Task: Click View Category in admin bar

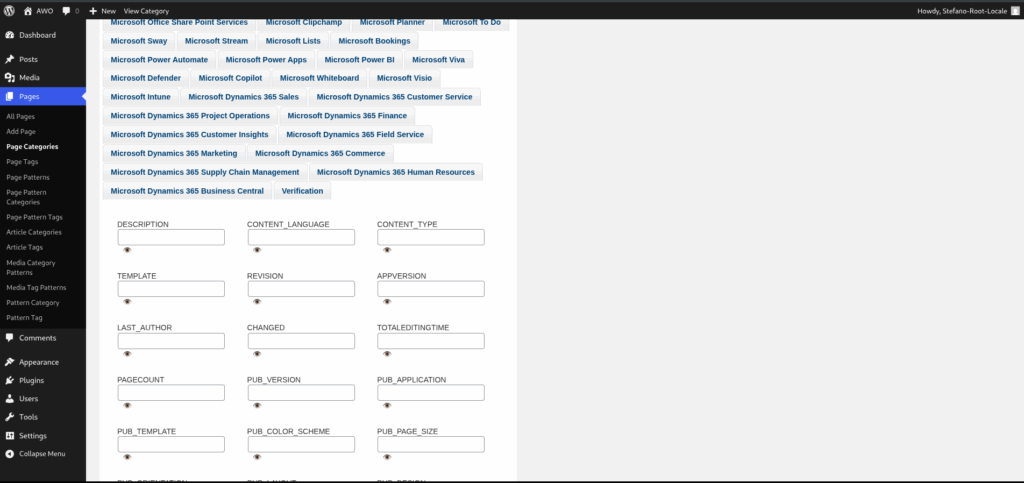Action: pyautogui.click(x=146, y=11)
